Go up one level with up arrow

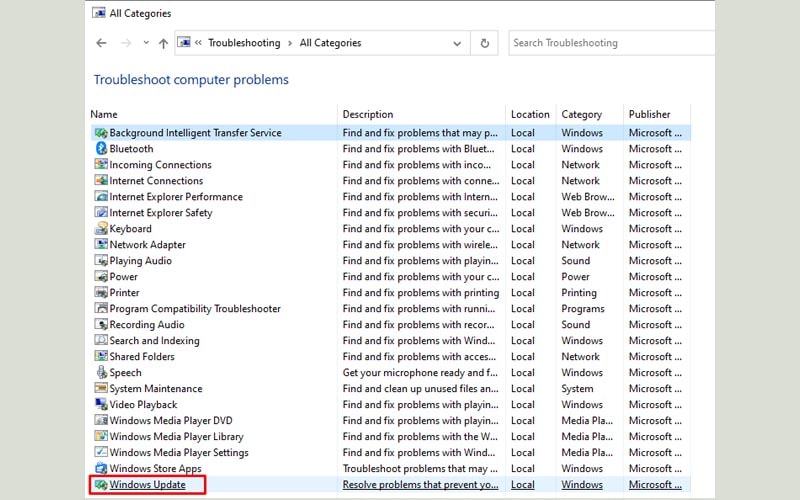click(x=163, y=43)
